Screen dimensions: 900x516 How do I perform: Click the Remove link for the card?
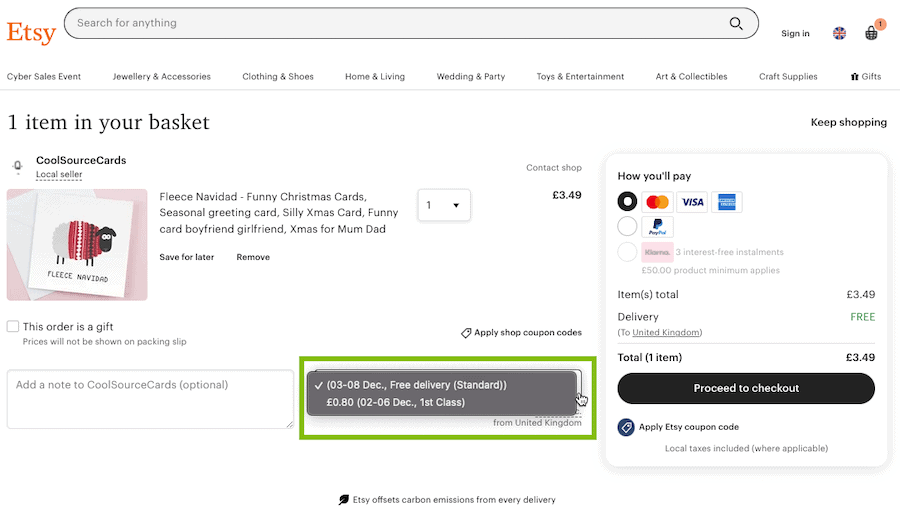point(253,257)
